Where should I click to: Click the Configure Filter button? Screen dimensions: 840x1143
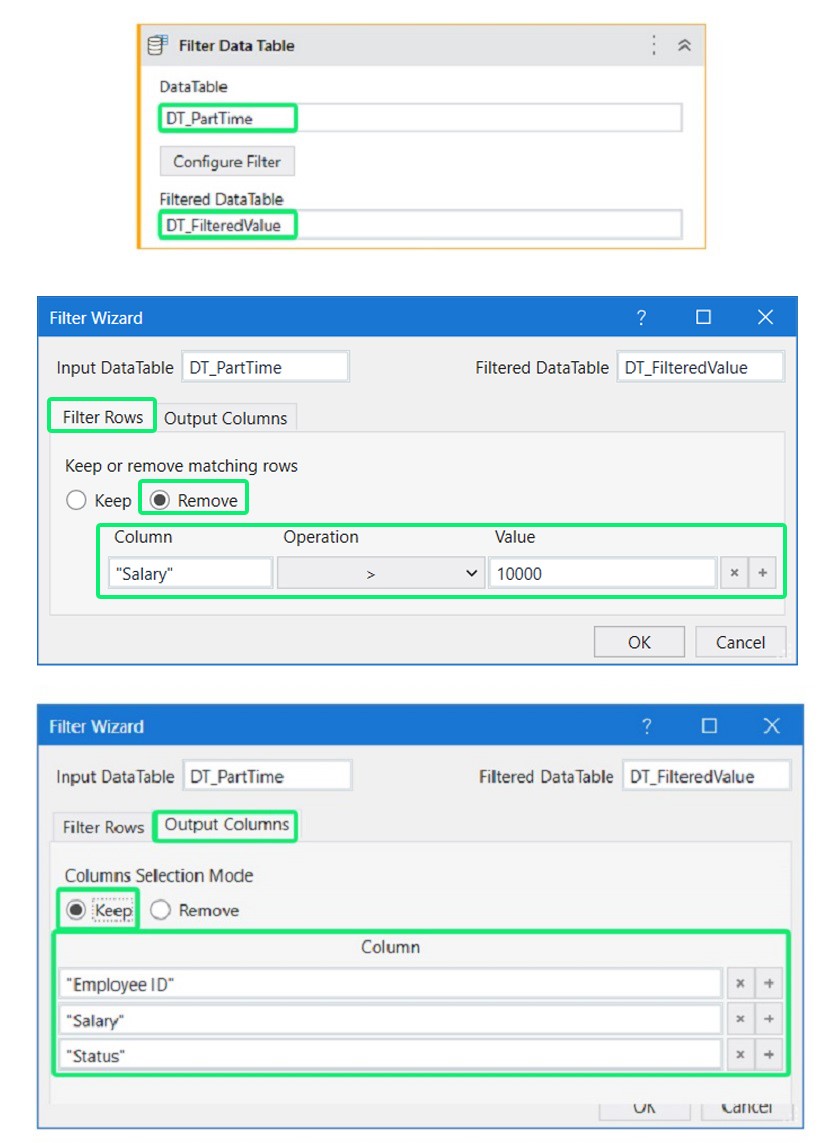226,161
